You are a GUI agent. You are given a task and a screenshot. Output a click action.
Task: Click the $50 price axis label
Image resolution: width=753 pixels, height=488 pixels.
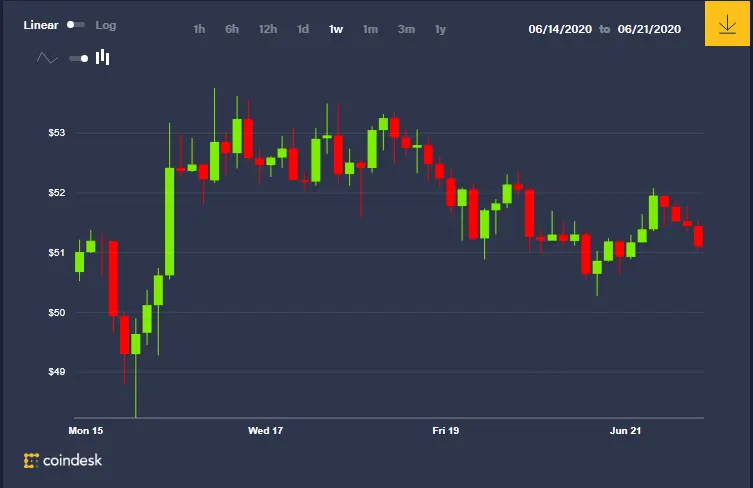pos(57,313)
